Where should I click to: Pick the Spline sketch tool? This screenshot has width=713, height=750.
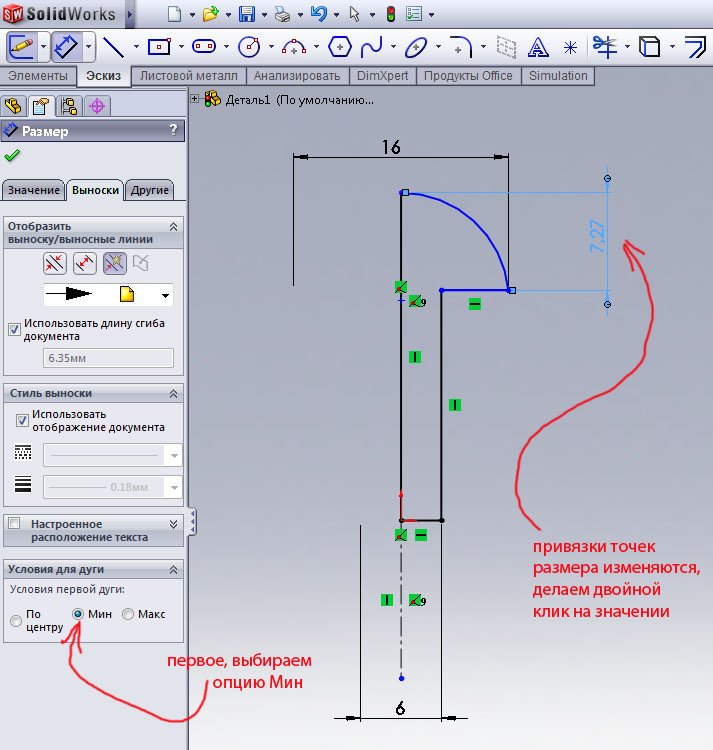(371, 46)
